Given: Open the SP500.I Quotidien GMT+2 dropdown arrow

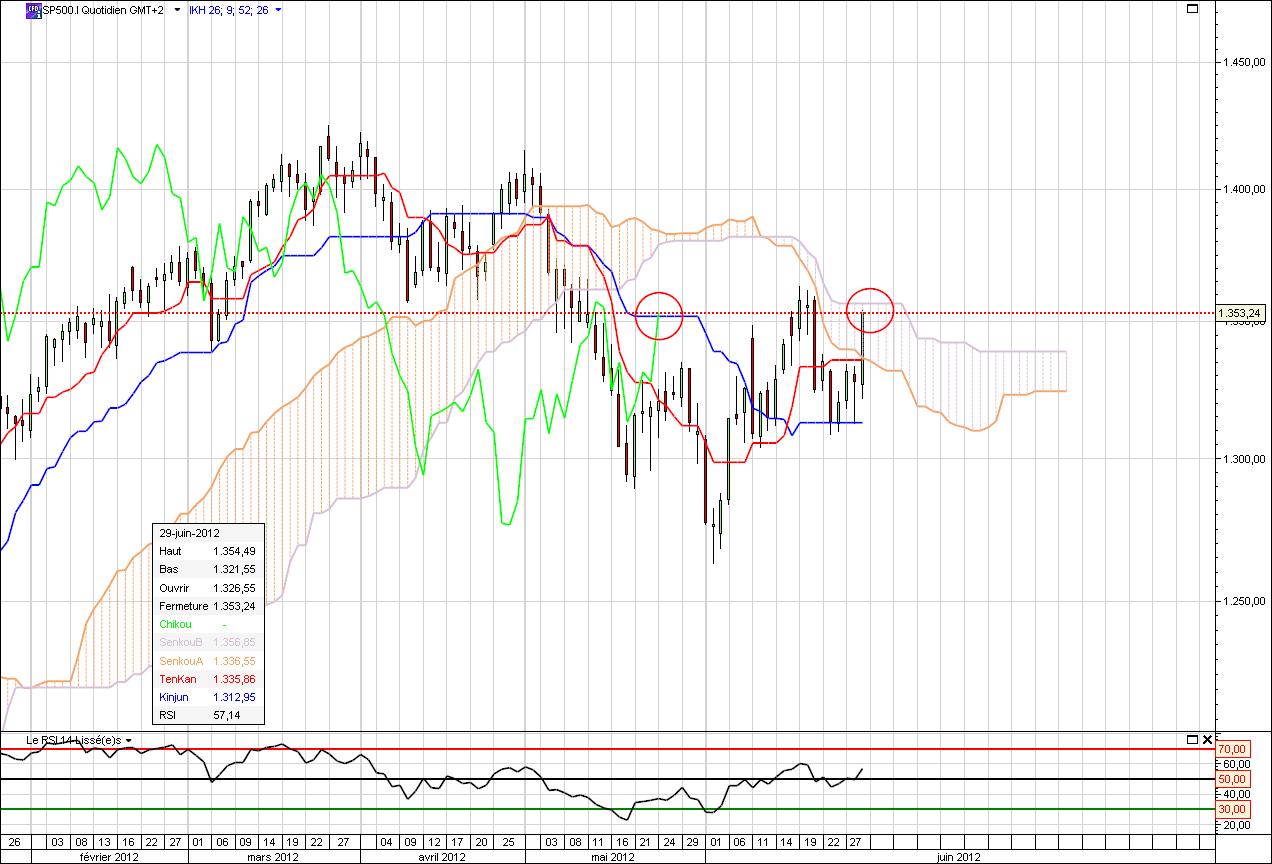Looking at the screenshot, I should click(176, 9).
